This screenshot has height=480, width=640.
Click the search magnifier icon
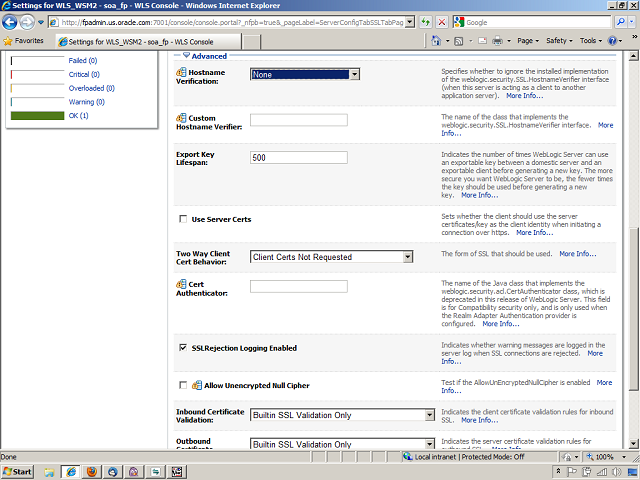coord(620,22)
